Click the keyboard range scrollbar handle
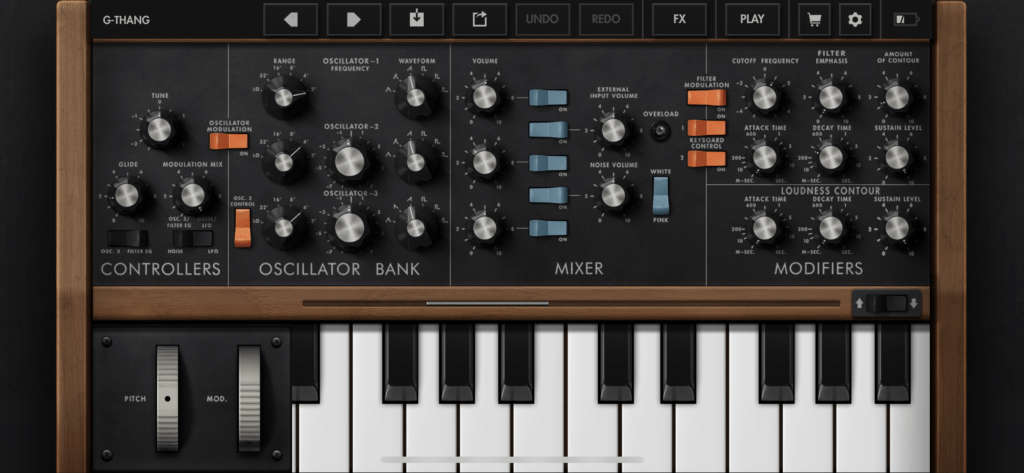Screen dimensions: 1024x473 [x=487, y=303]
